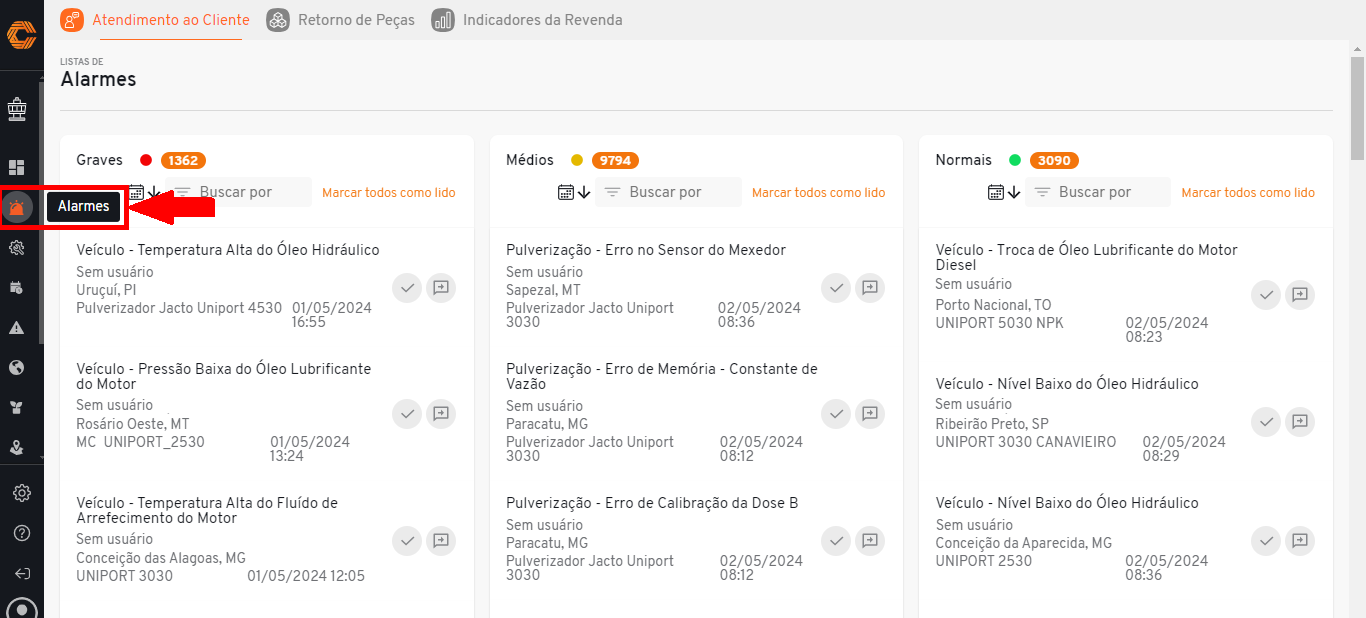Mark the Ribeirão Preto Nível Baixo alarm as read

[x=1266, y=423]
